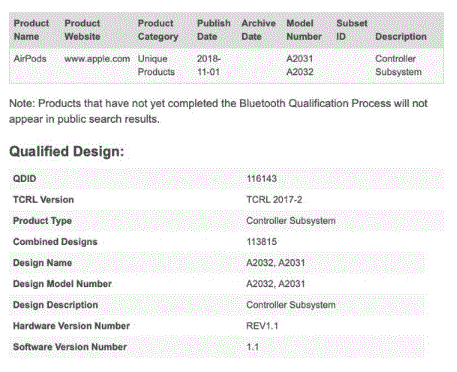Select the software version value 1.1
457x372 pixels.
point(253,347)
